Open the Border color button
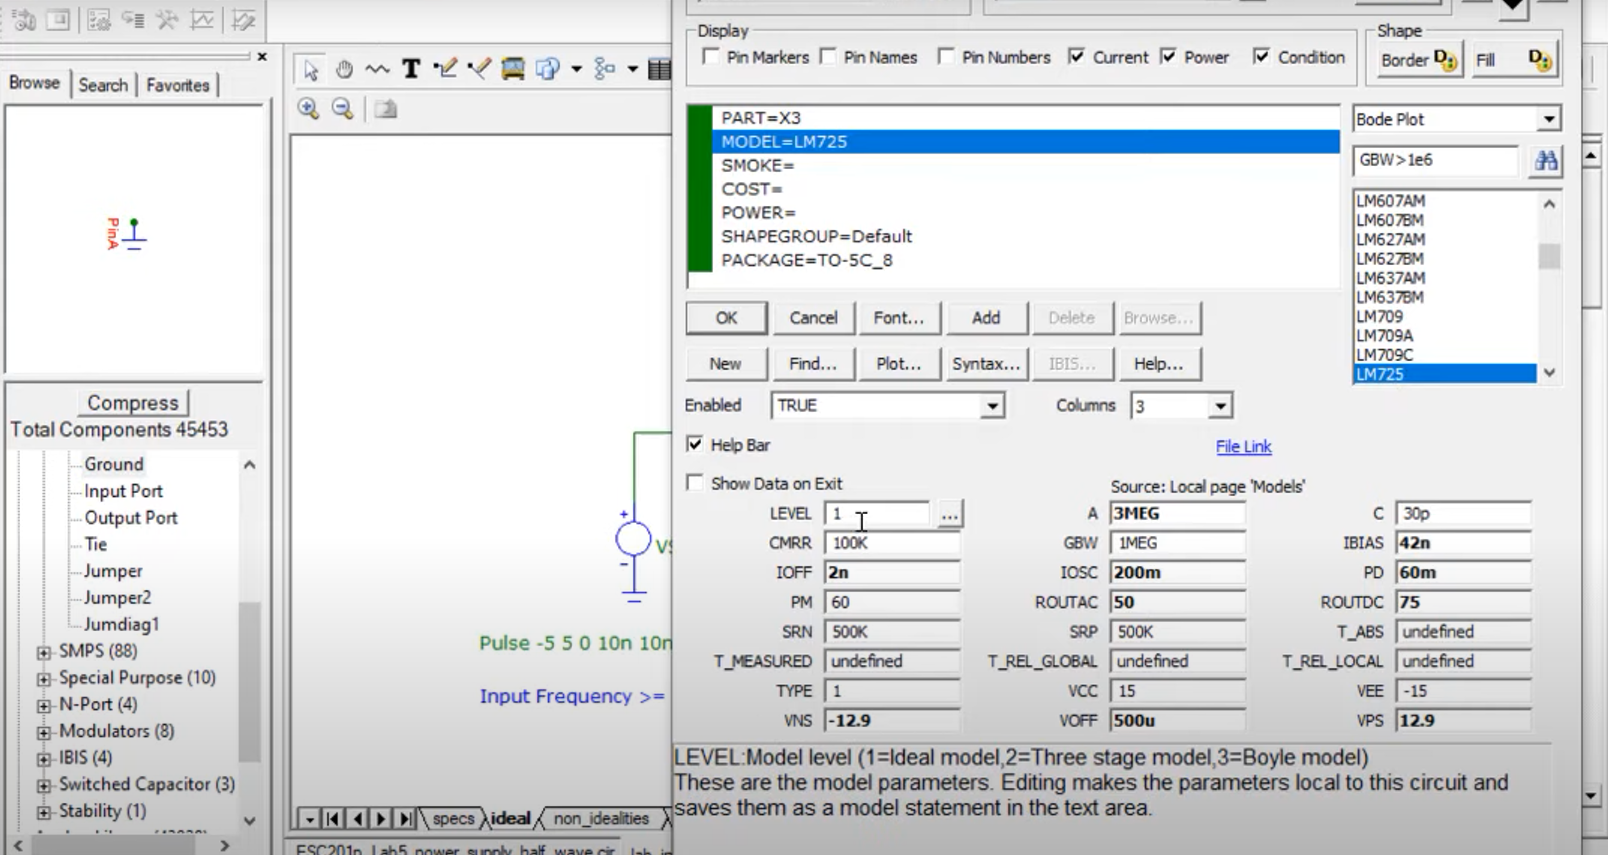The image size is (1608, 855). [1419, 60]
